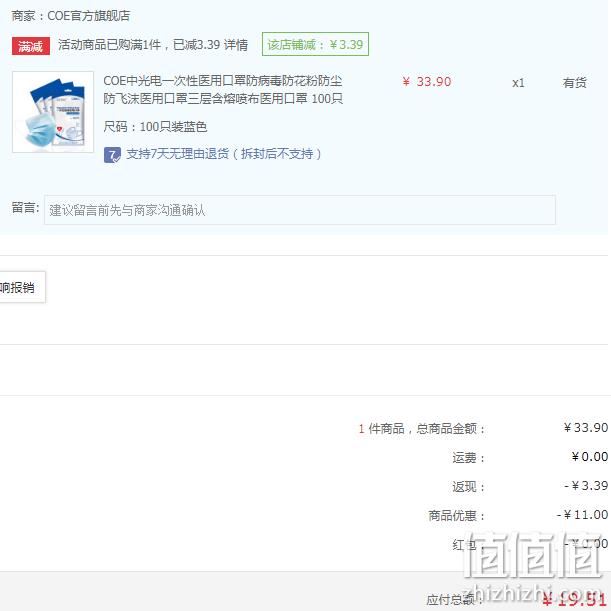The width and height of the screenshot is (611, 611).
Task: Click the 商品优惠 -¥11.00 discount value
Action: (x=583, y=515)
